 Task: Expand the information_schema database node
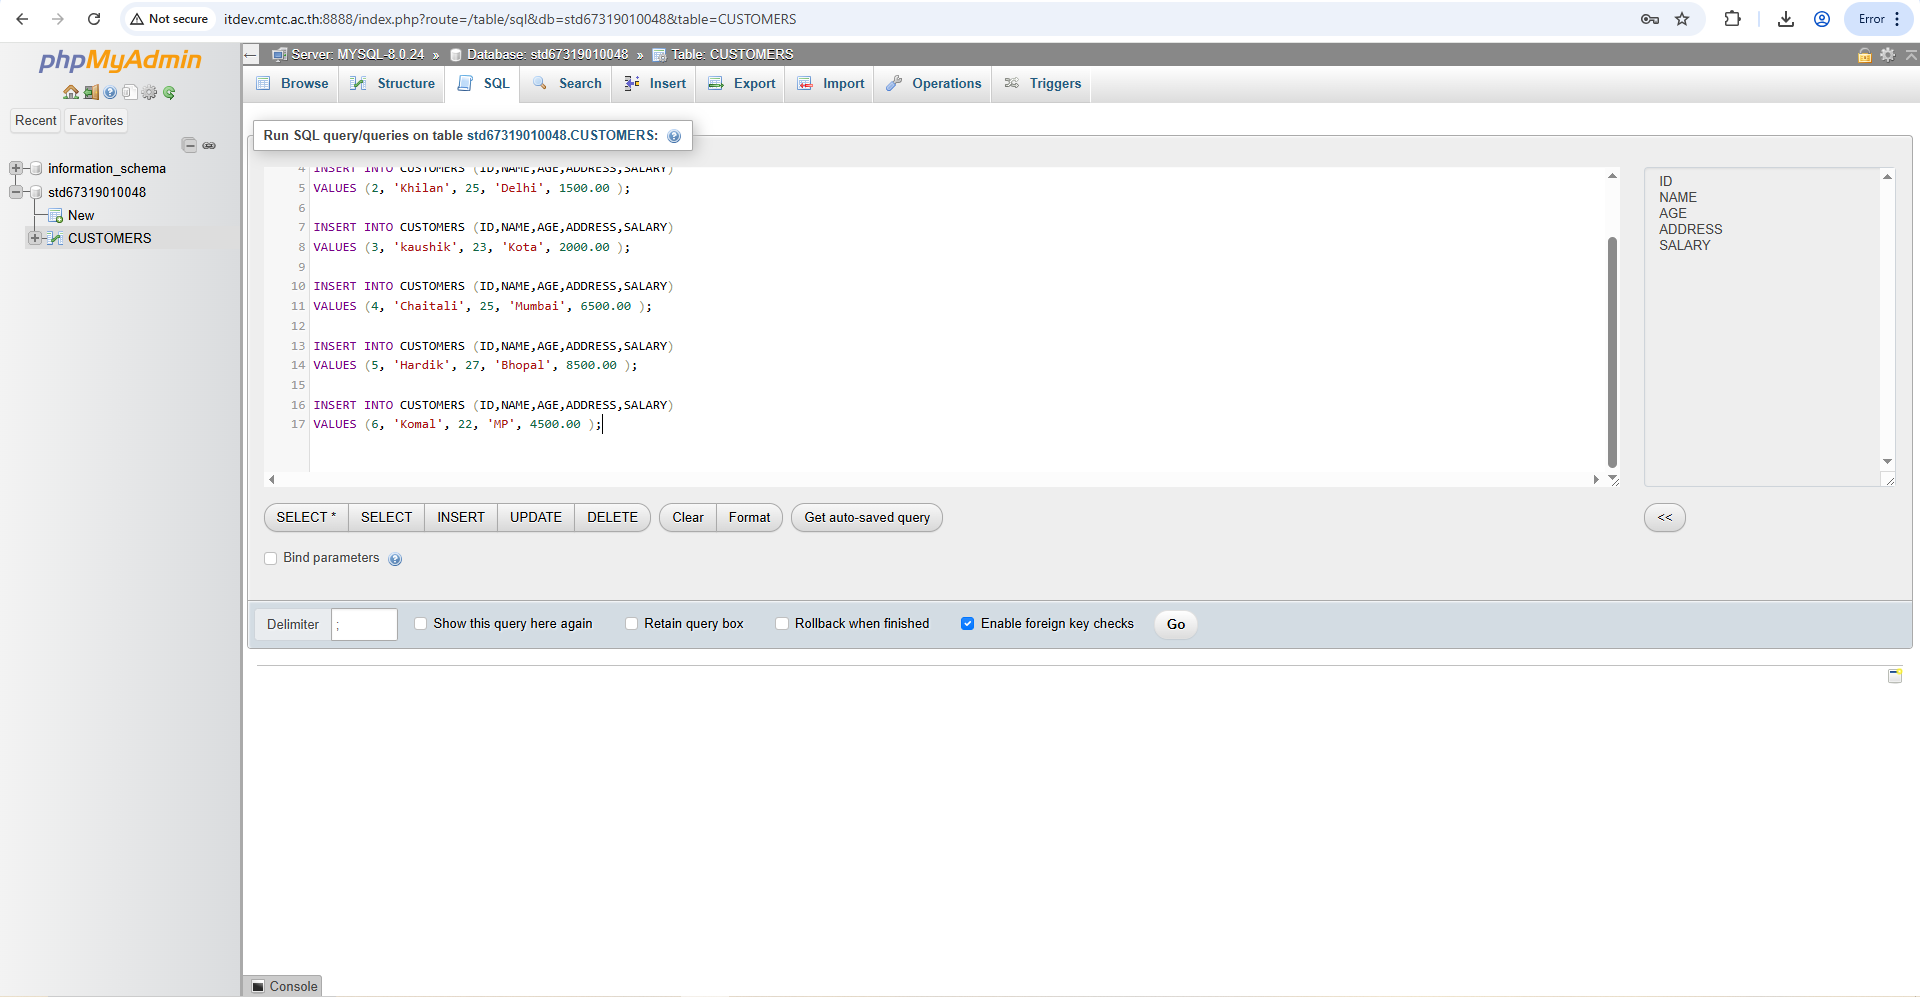(x=16, y=168)
